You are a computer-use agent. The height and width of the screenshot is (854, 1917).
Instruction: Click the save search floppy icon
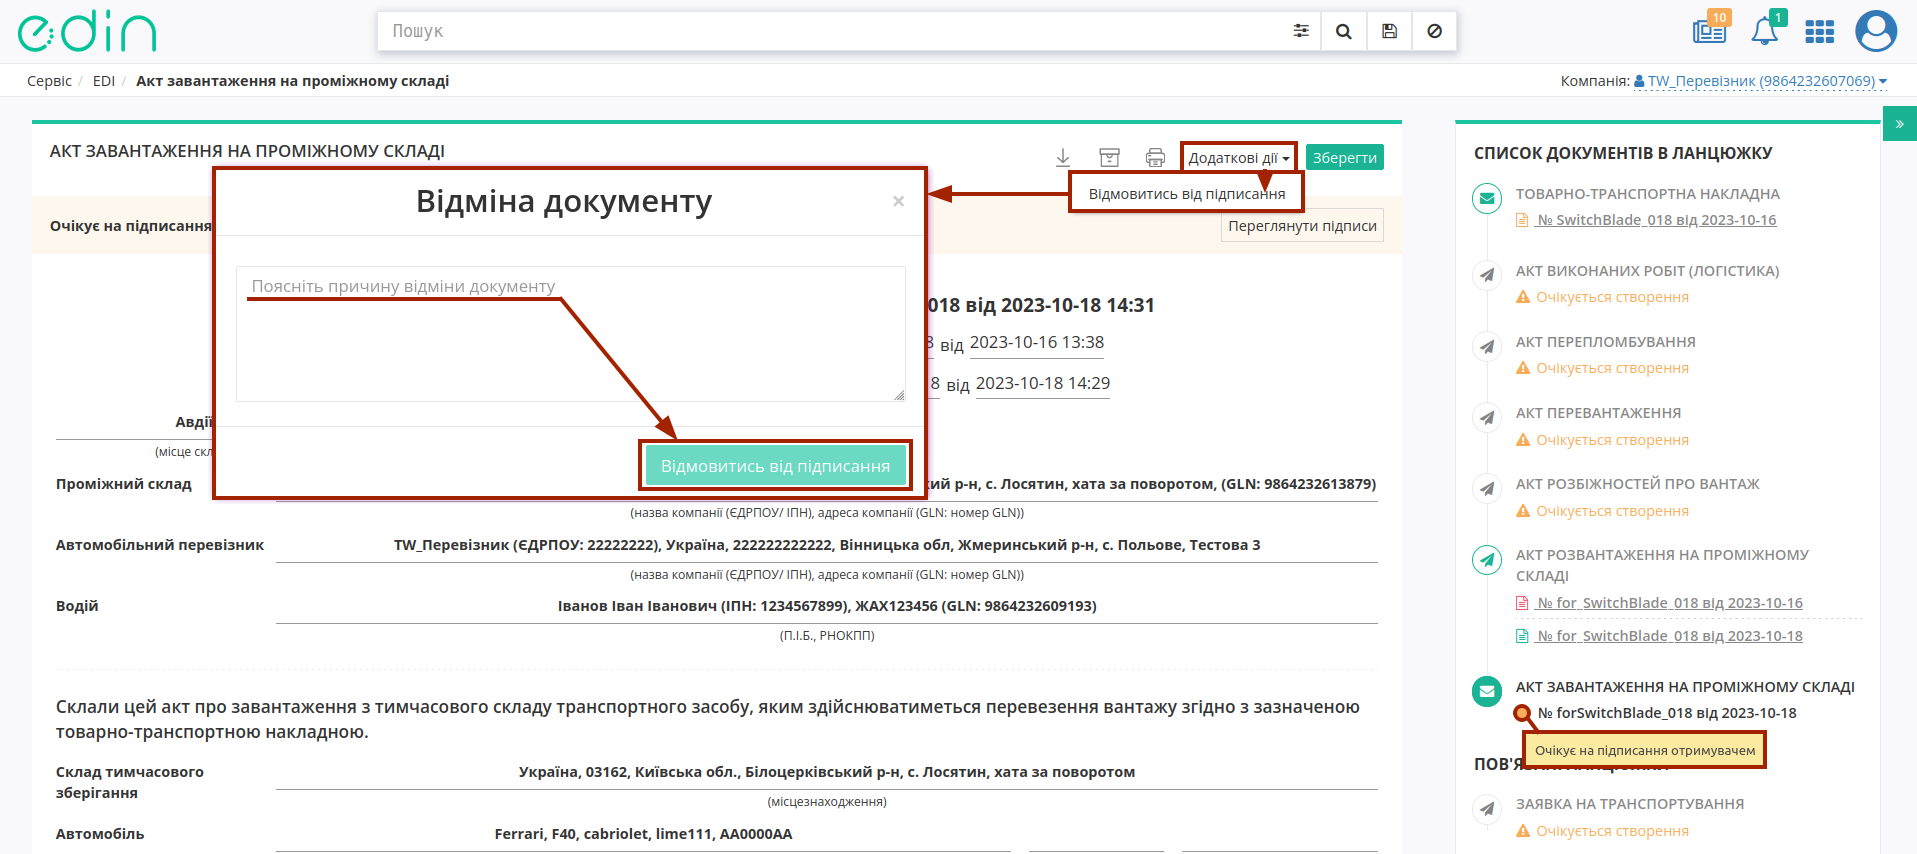(1389, 31)
